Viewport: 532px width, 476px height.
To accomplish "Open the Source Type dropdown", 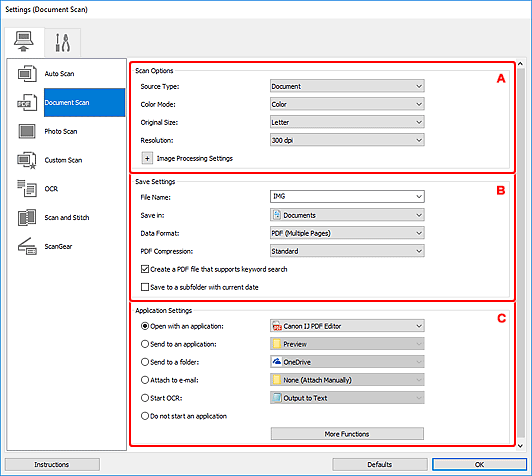I will (347, 86).
